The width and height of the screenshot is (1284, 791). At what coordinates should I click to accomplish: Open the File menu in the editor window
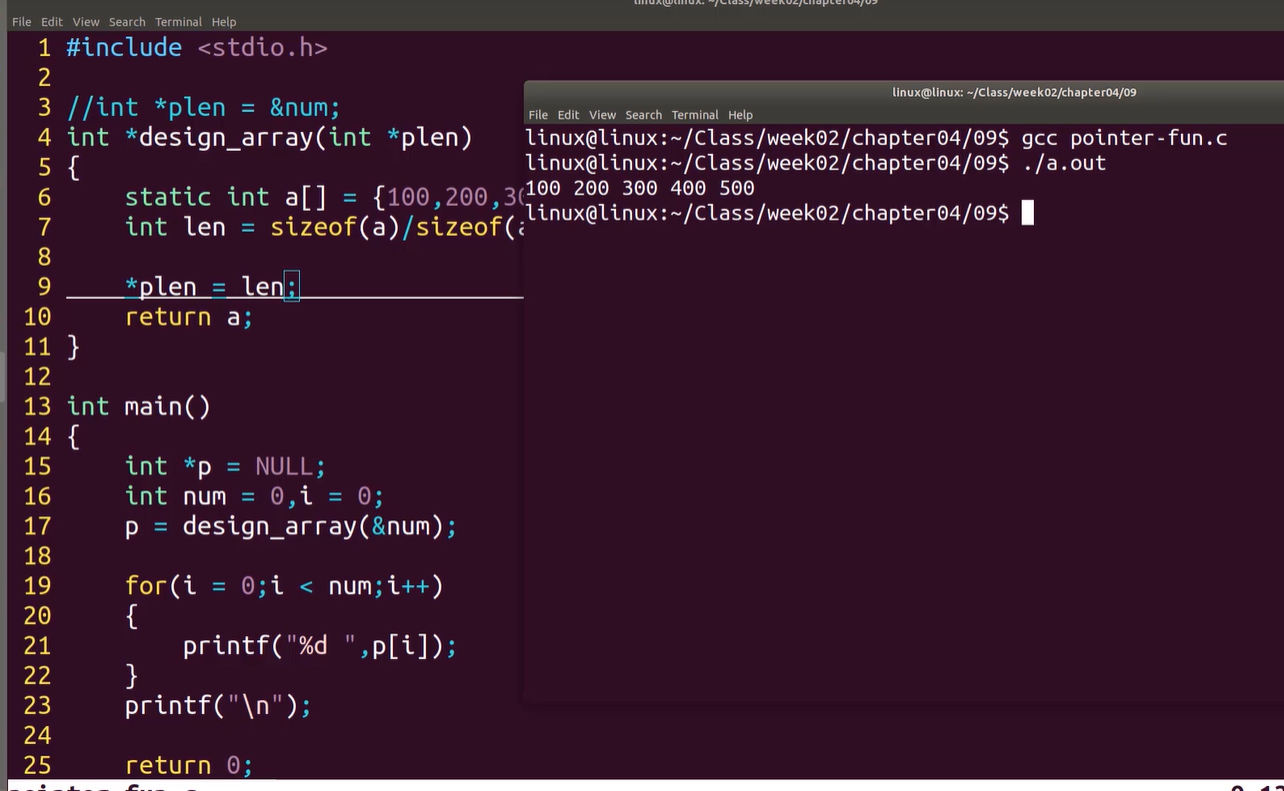pyautogui.click(x=21, y=22)
